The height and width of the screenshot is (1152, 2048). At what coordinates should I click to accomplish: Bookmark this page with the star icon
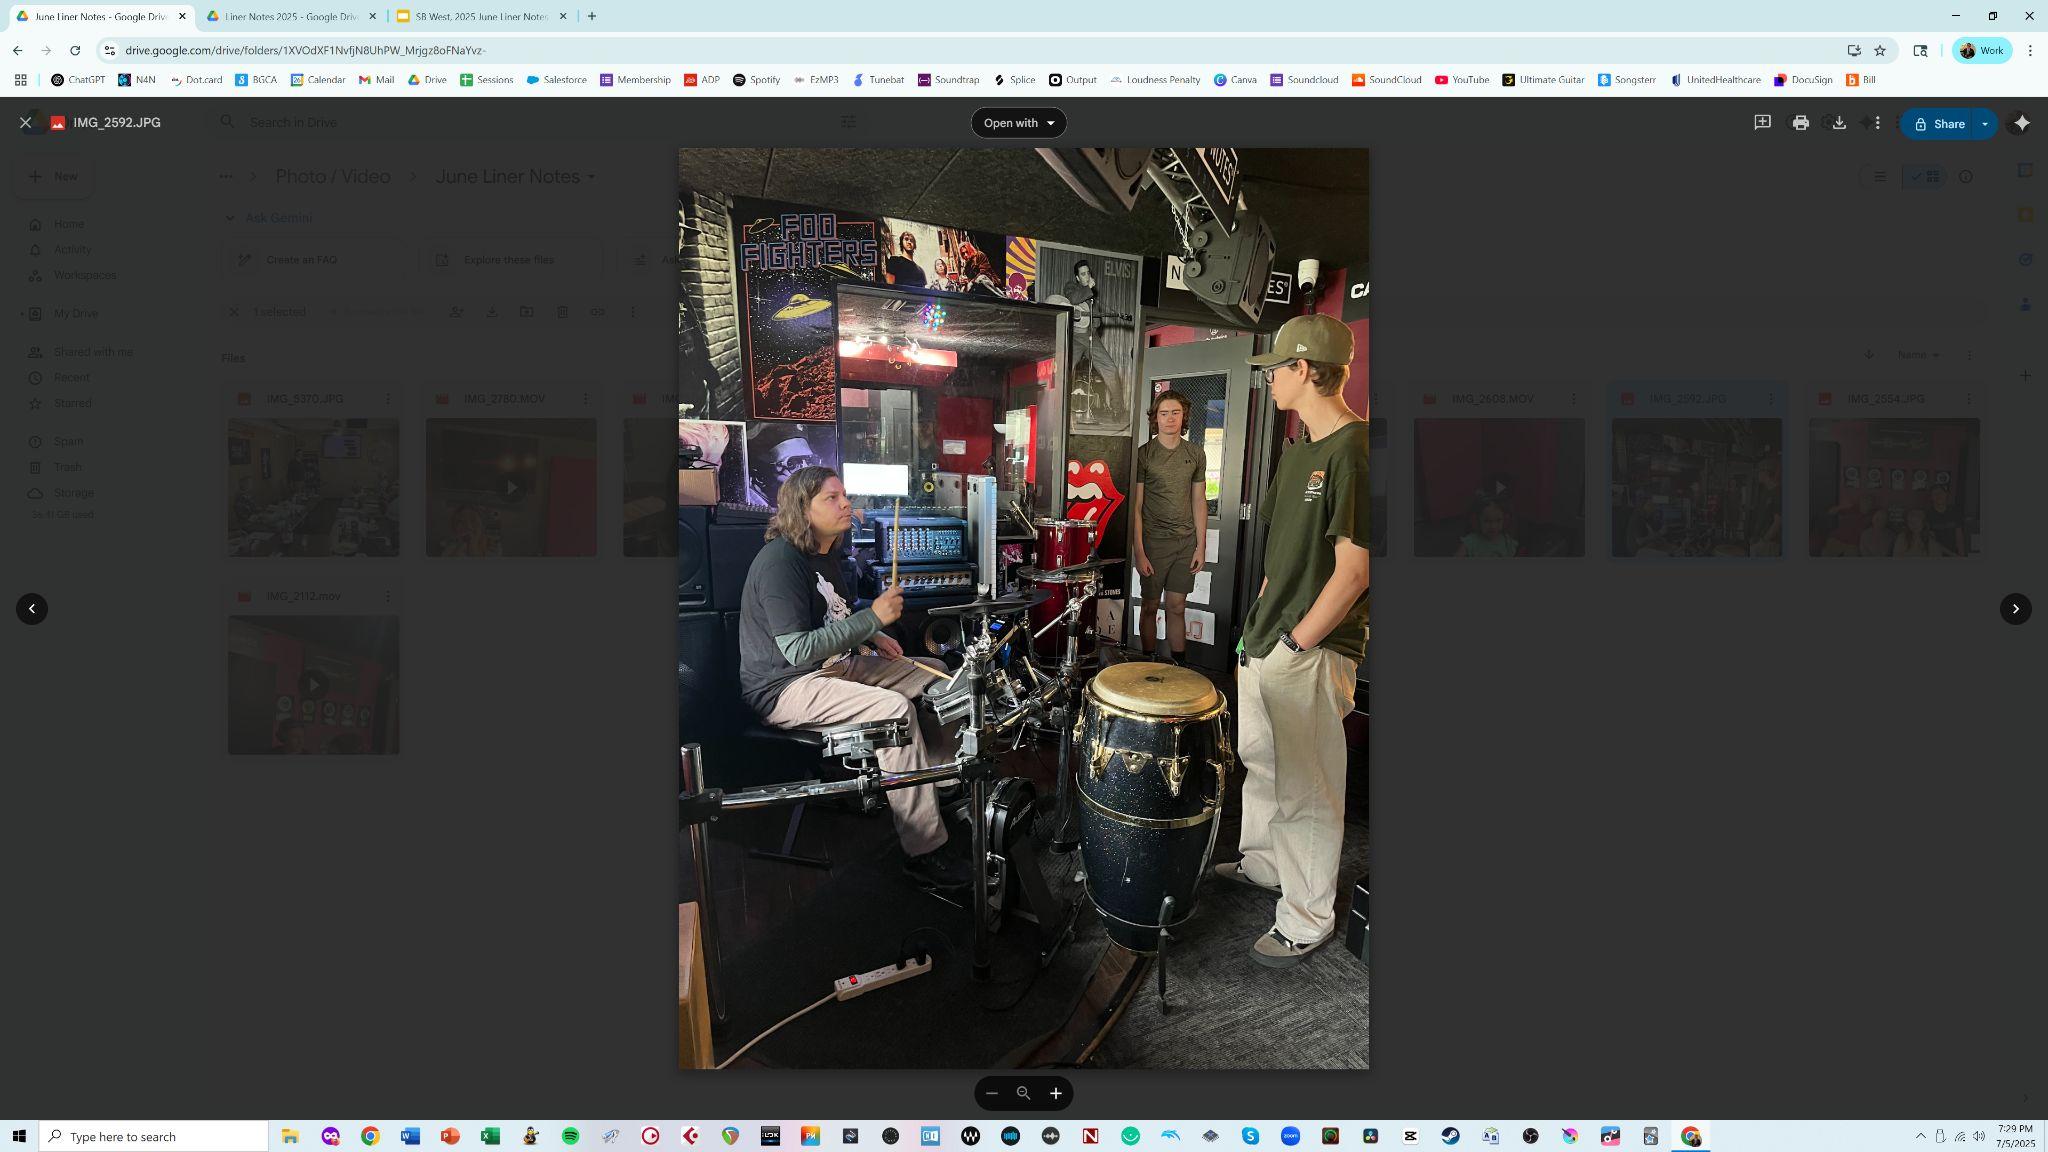1880,50
